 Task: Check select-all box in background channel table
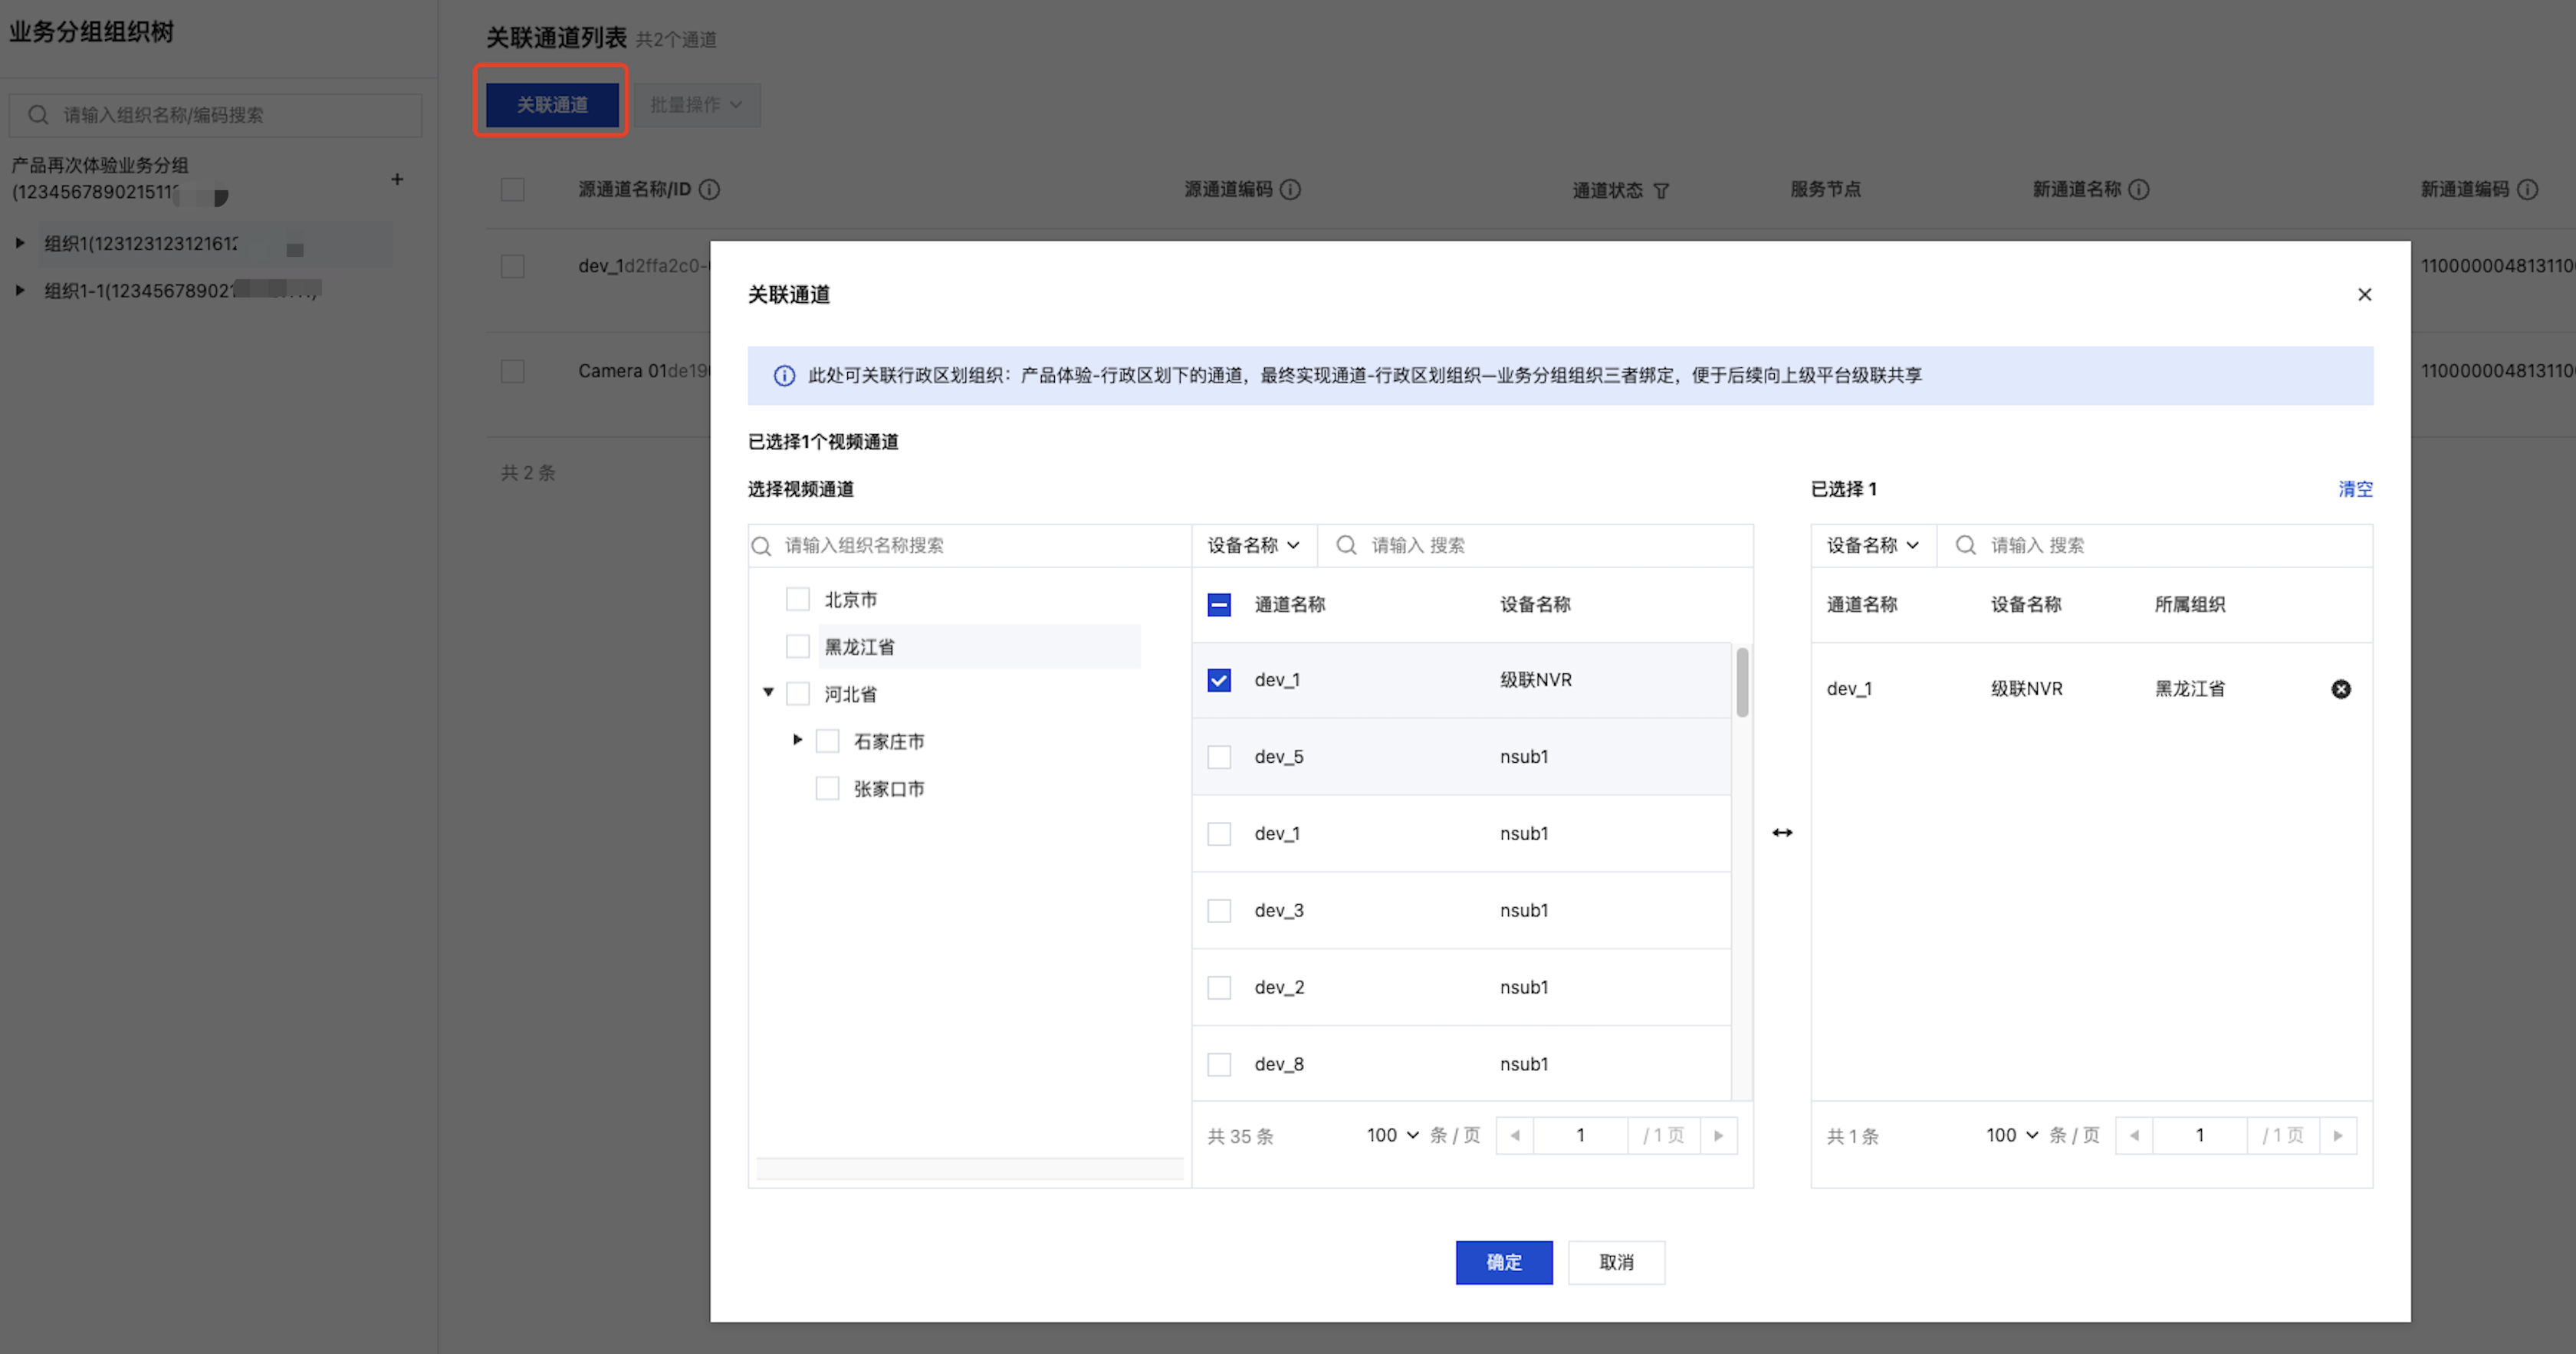512,189
